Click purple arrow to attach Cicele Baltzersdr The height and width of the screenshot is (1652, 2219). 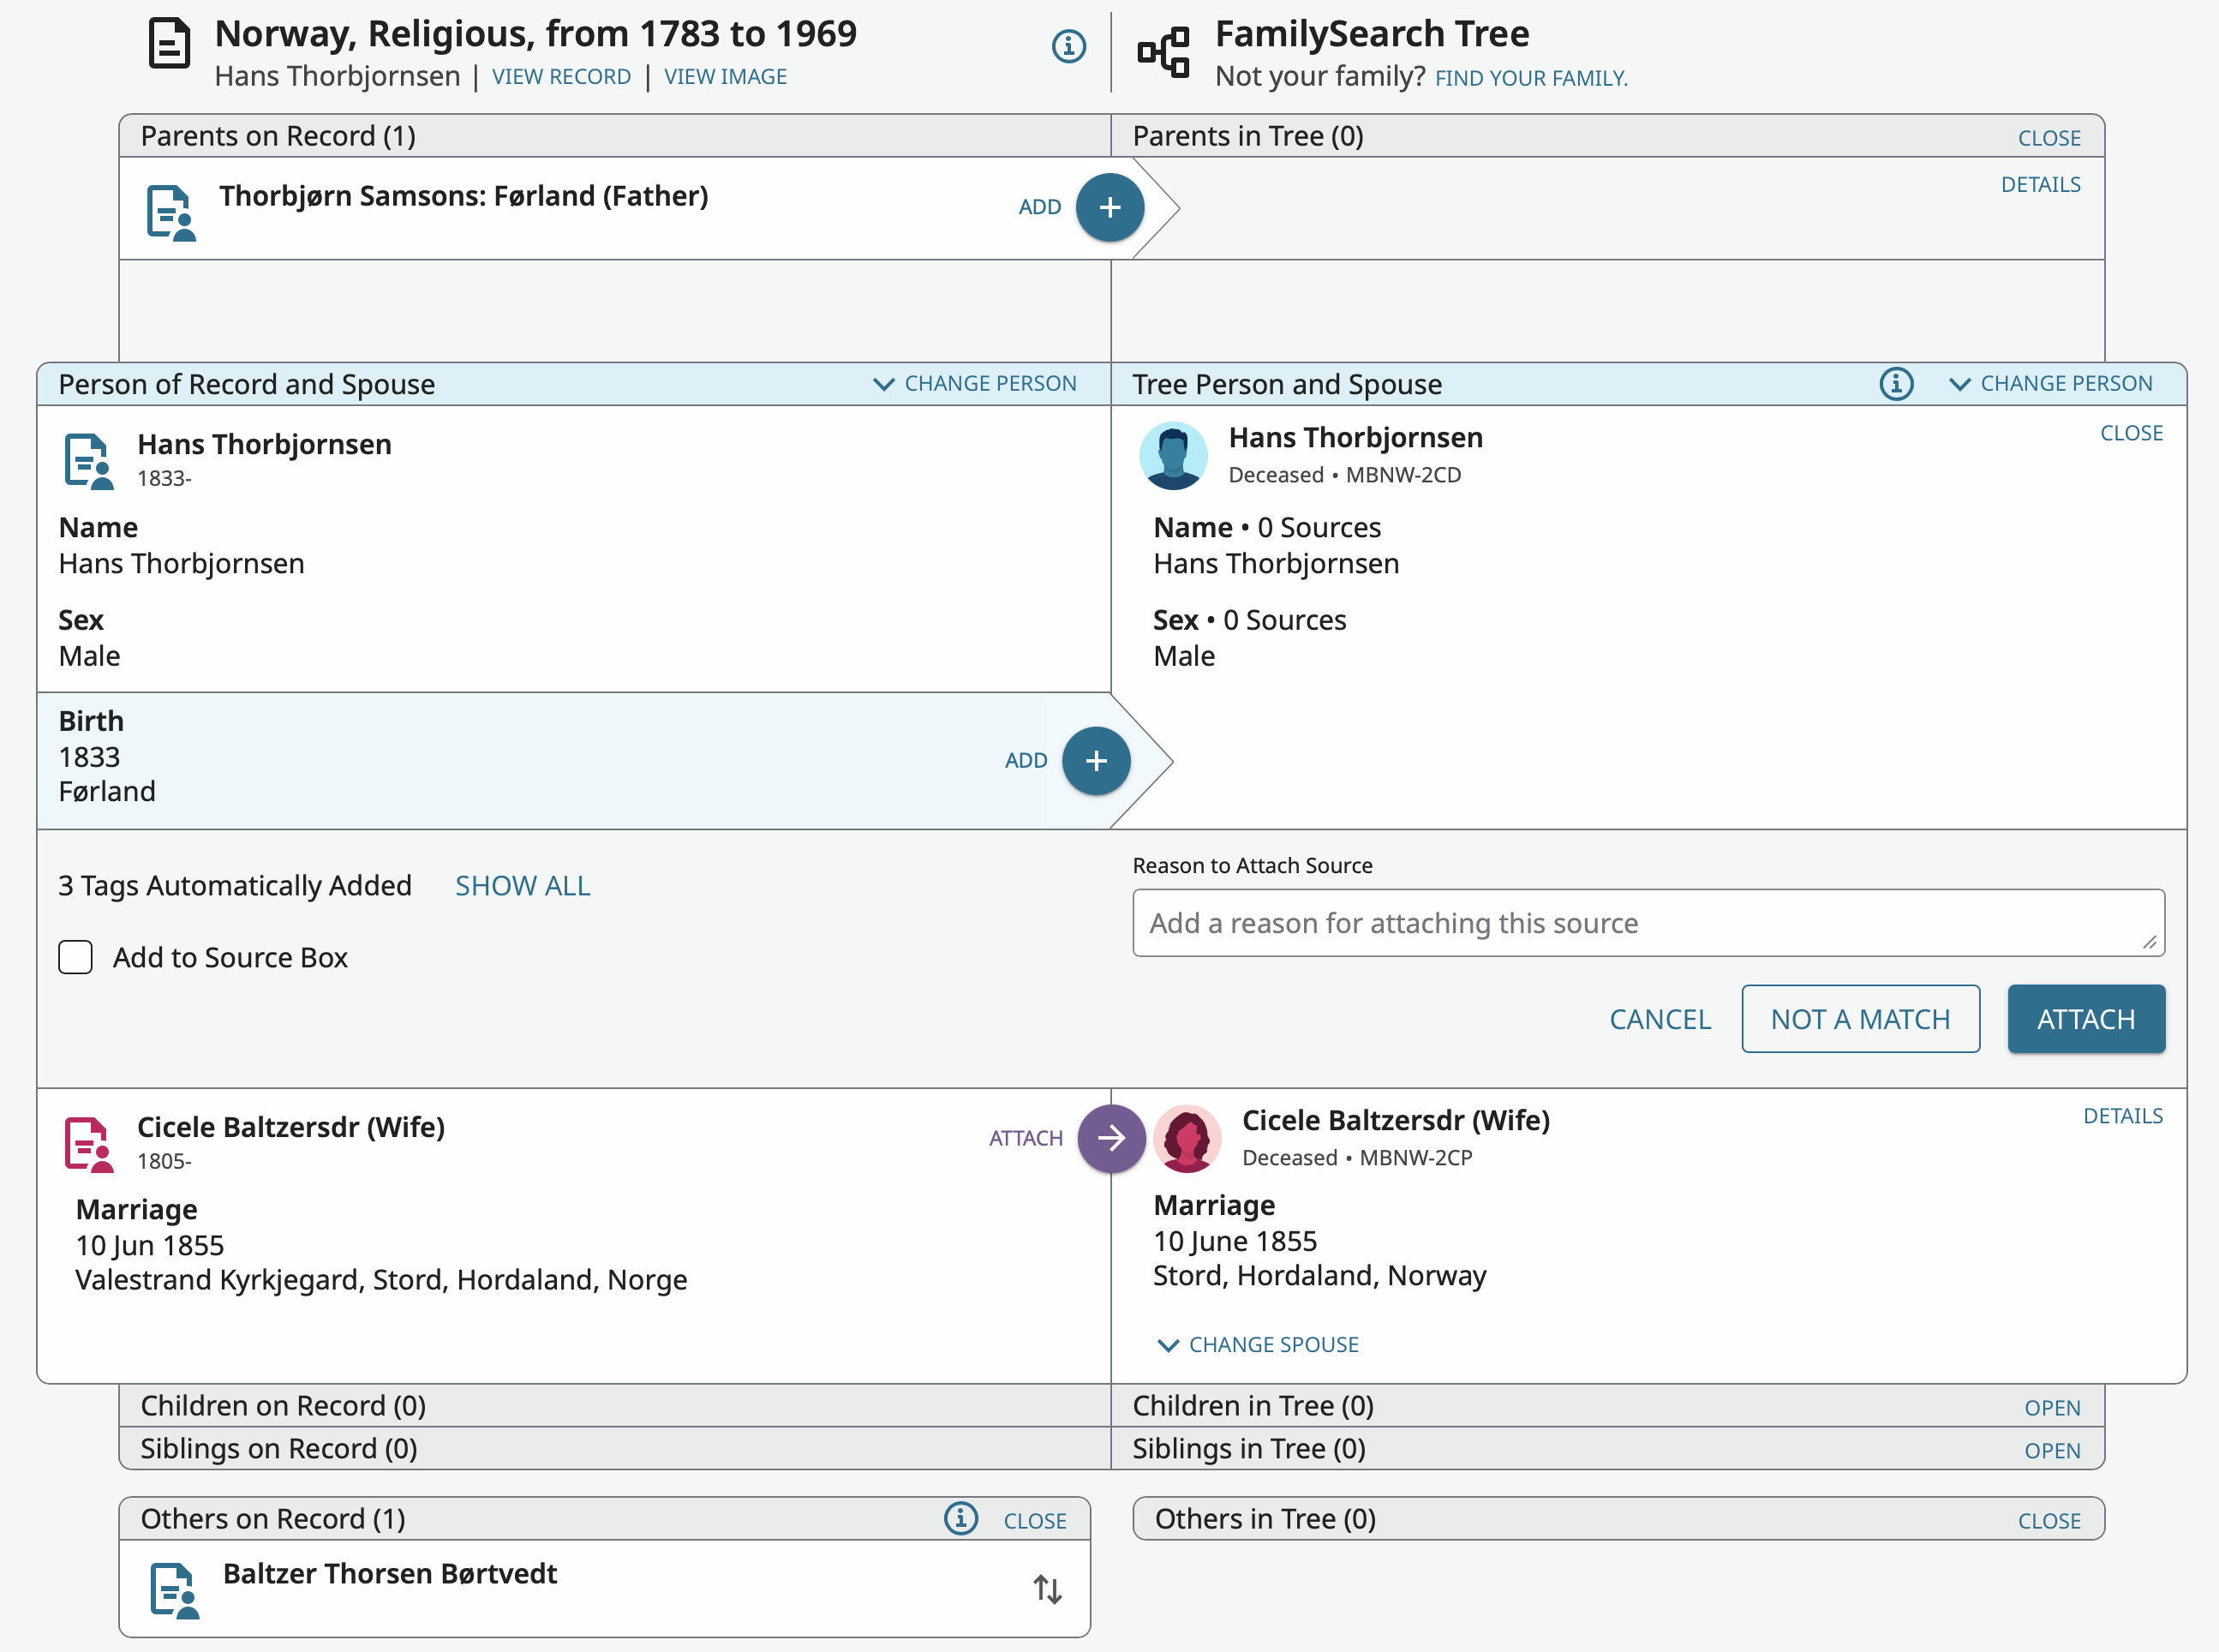(x=1110, y=1138)
